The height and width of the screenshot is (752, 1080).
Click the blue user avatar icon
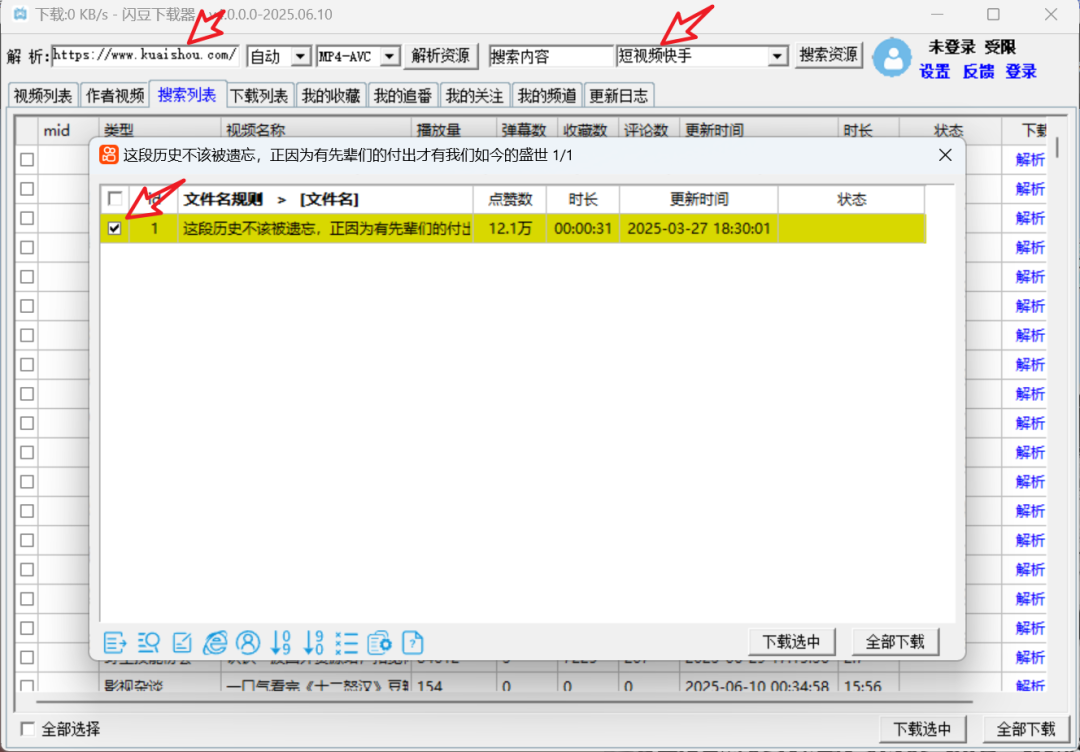click(892, 57)
